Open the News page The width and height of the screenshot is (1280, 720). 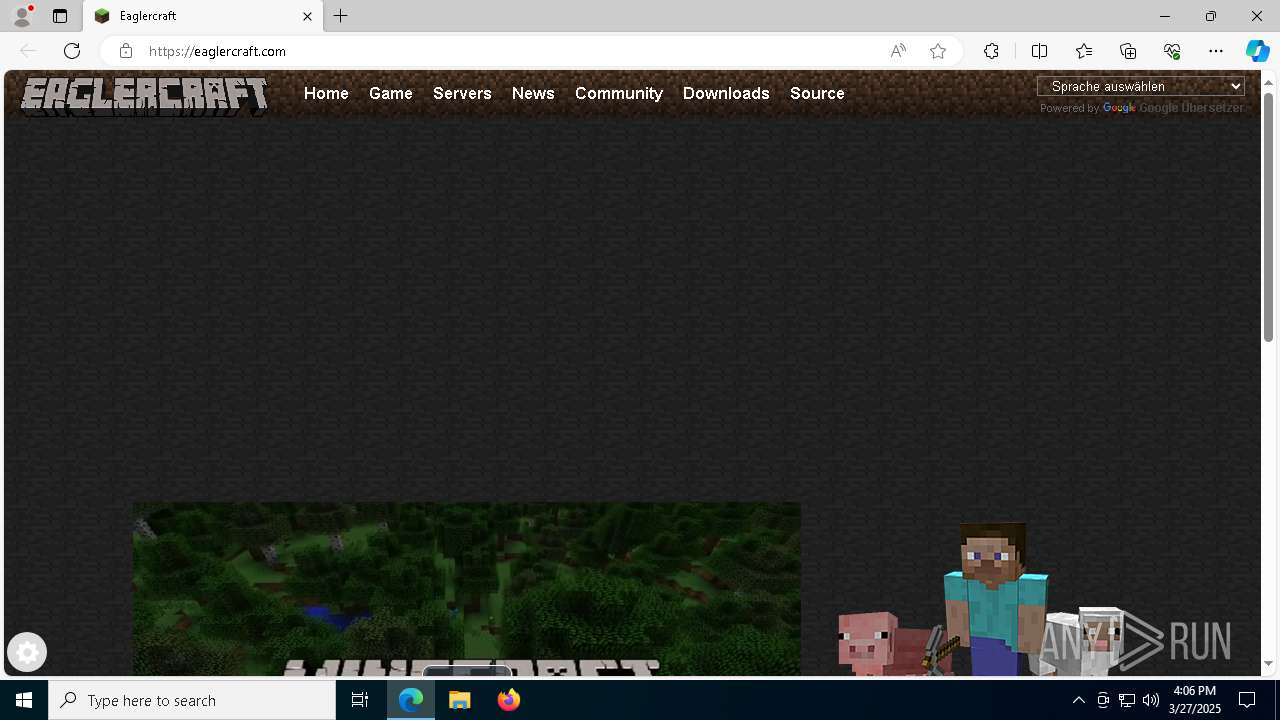tap(533, 93)
